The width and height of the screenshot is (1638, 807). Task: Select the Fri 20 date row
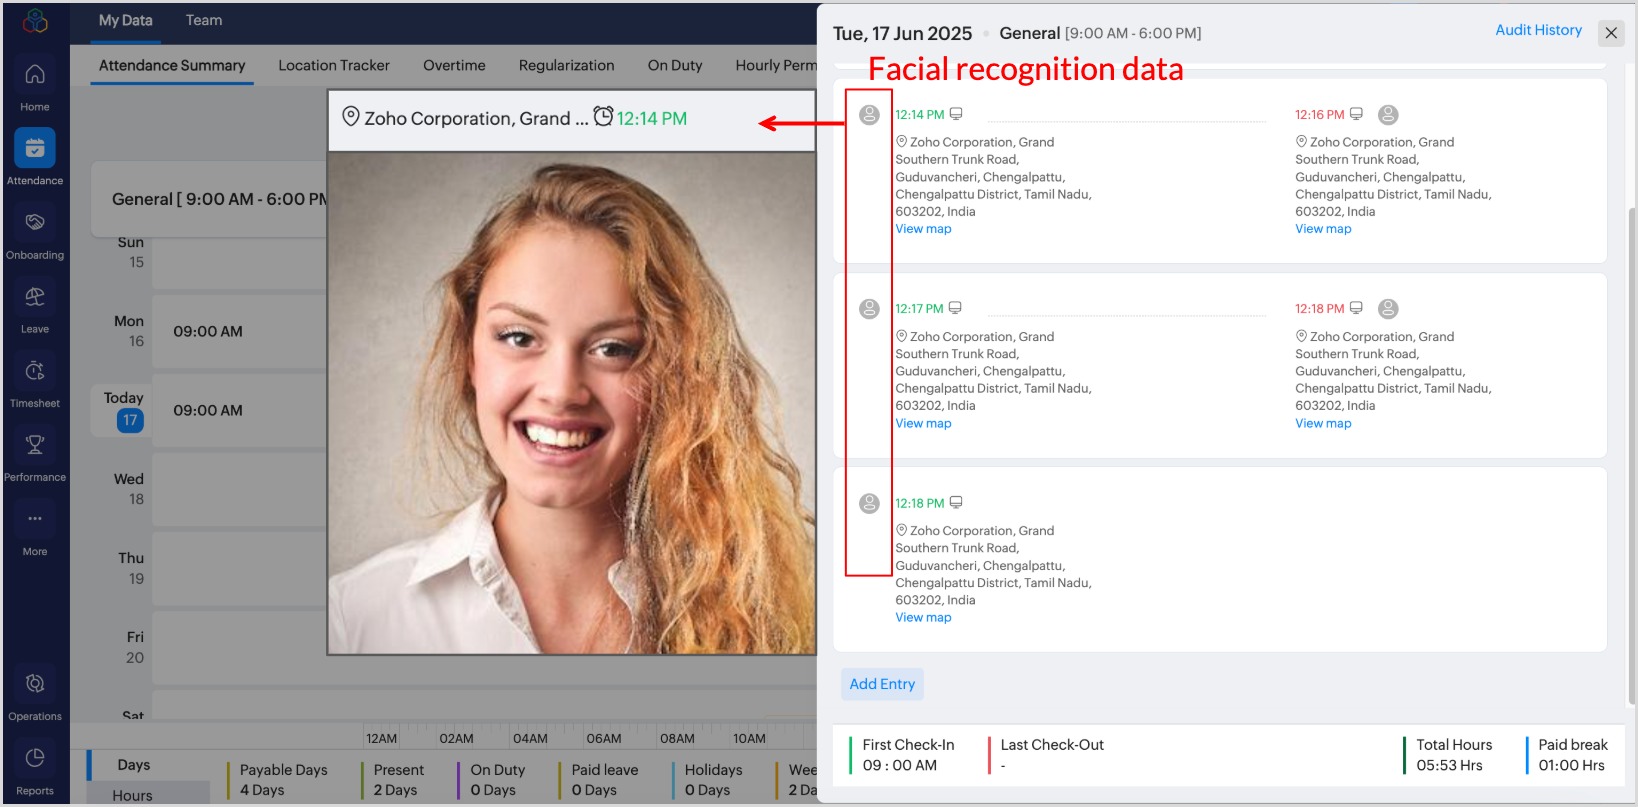pos(135,647)
